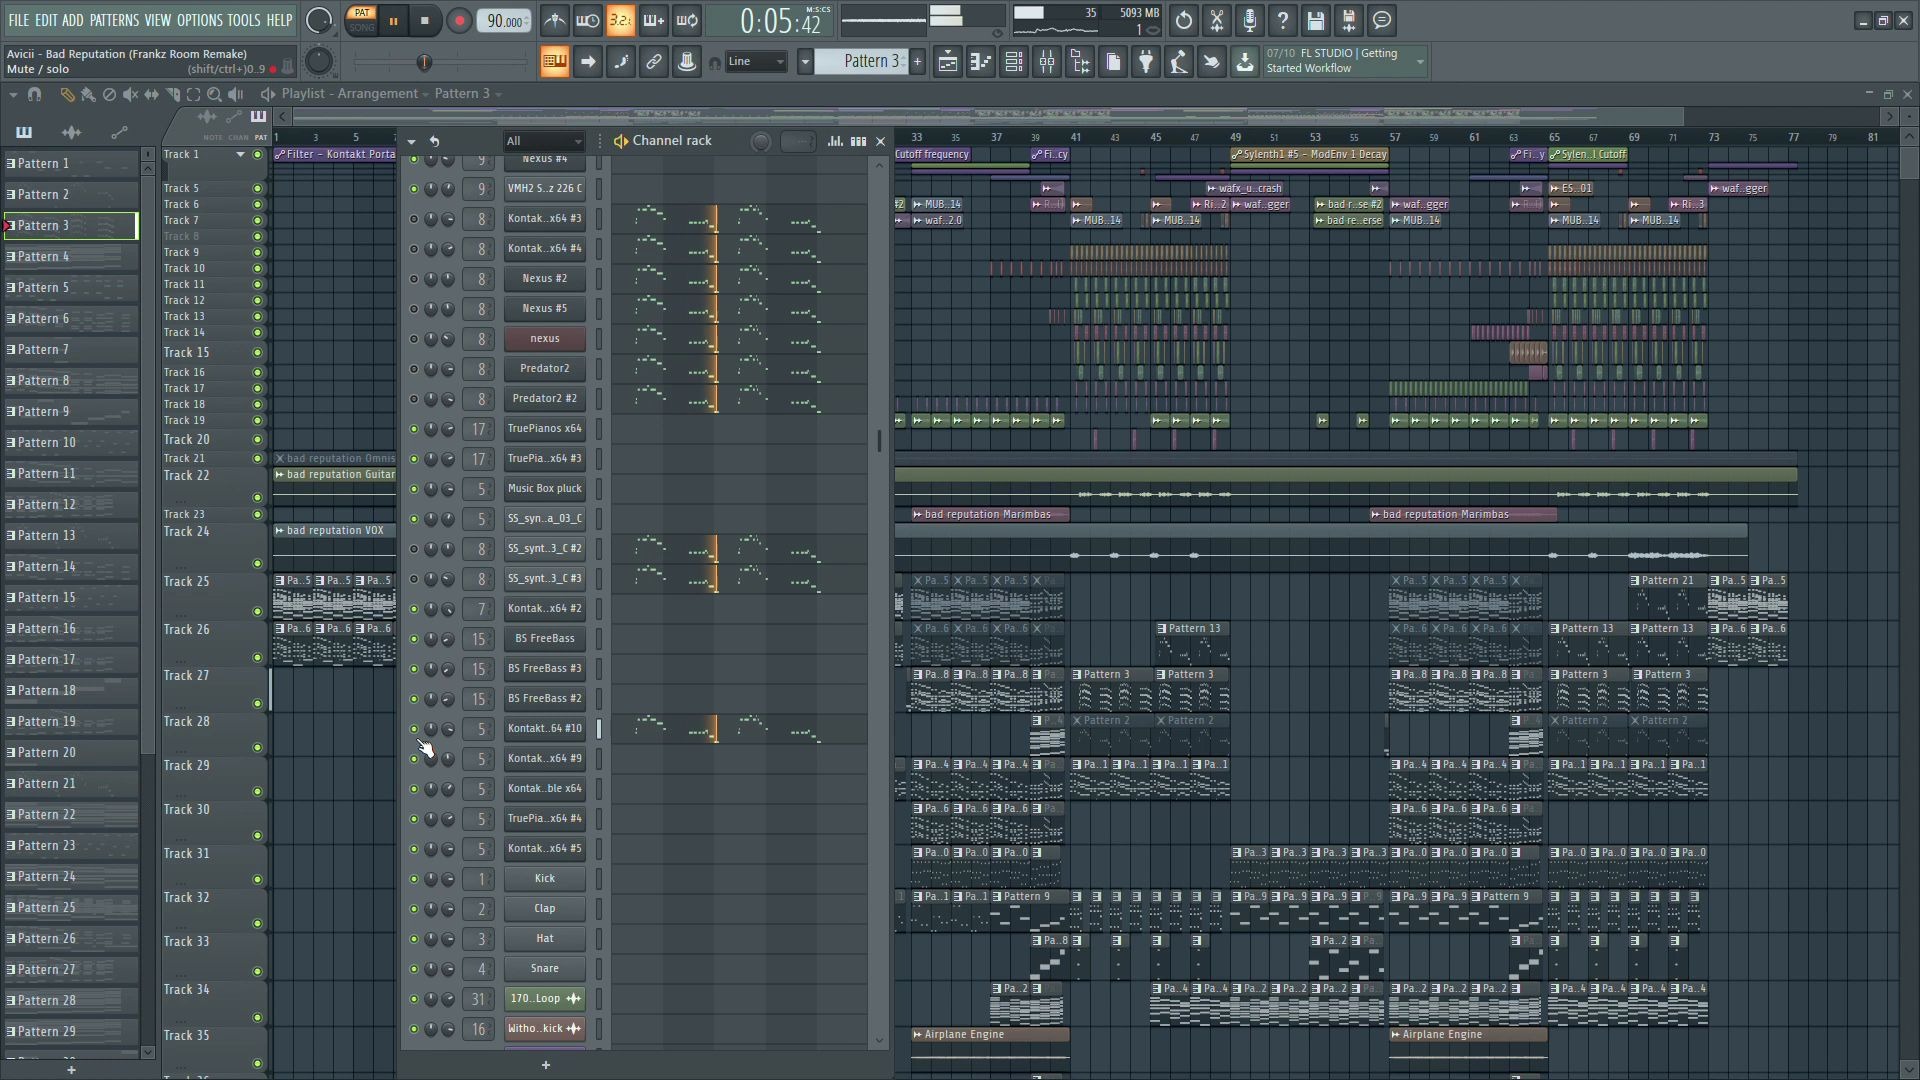The image size is (1920, 1080).
Task: Select Pattern 7 in the picker
Action: 71,350
